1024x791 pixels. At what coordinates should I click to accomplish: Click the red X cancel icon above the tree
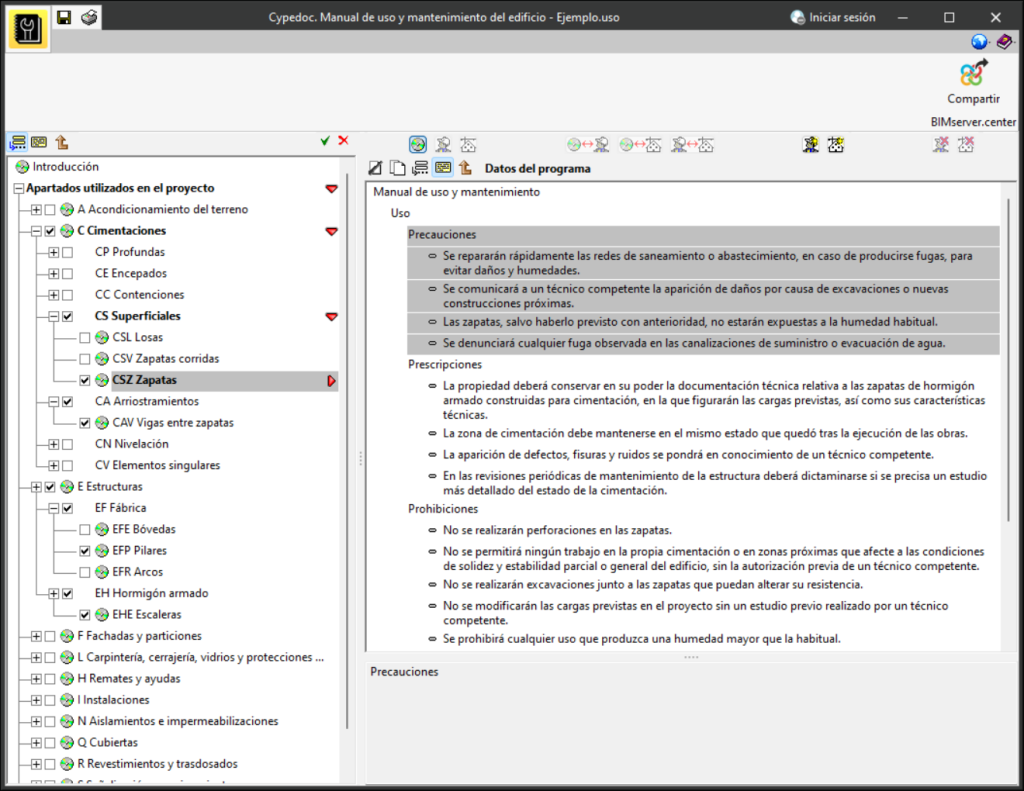(342, 141)
